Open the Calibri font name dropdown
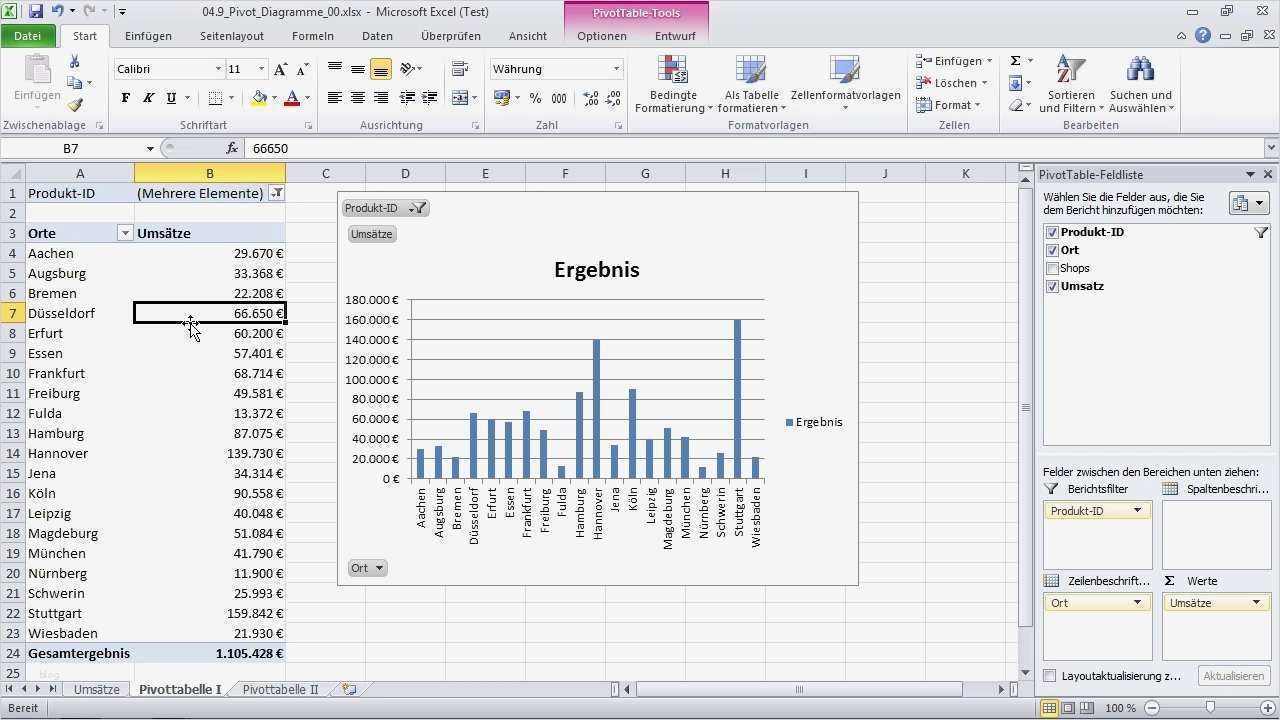The height and width of the screenshot is (720, 1280). point(218,69)
